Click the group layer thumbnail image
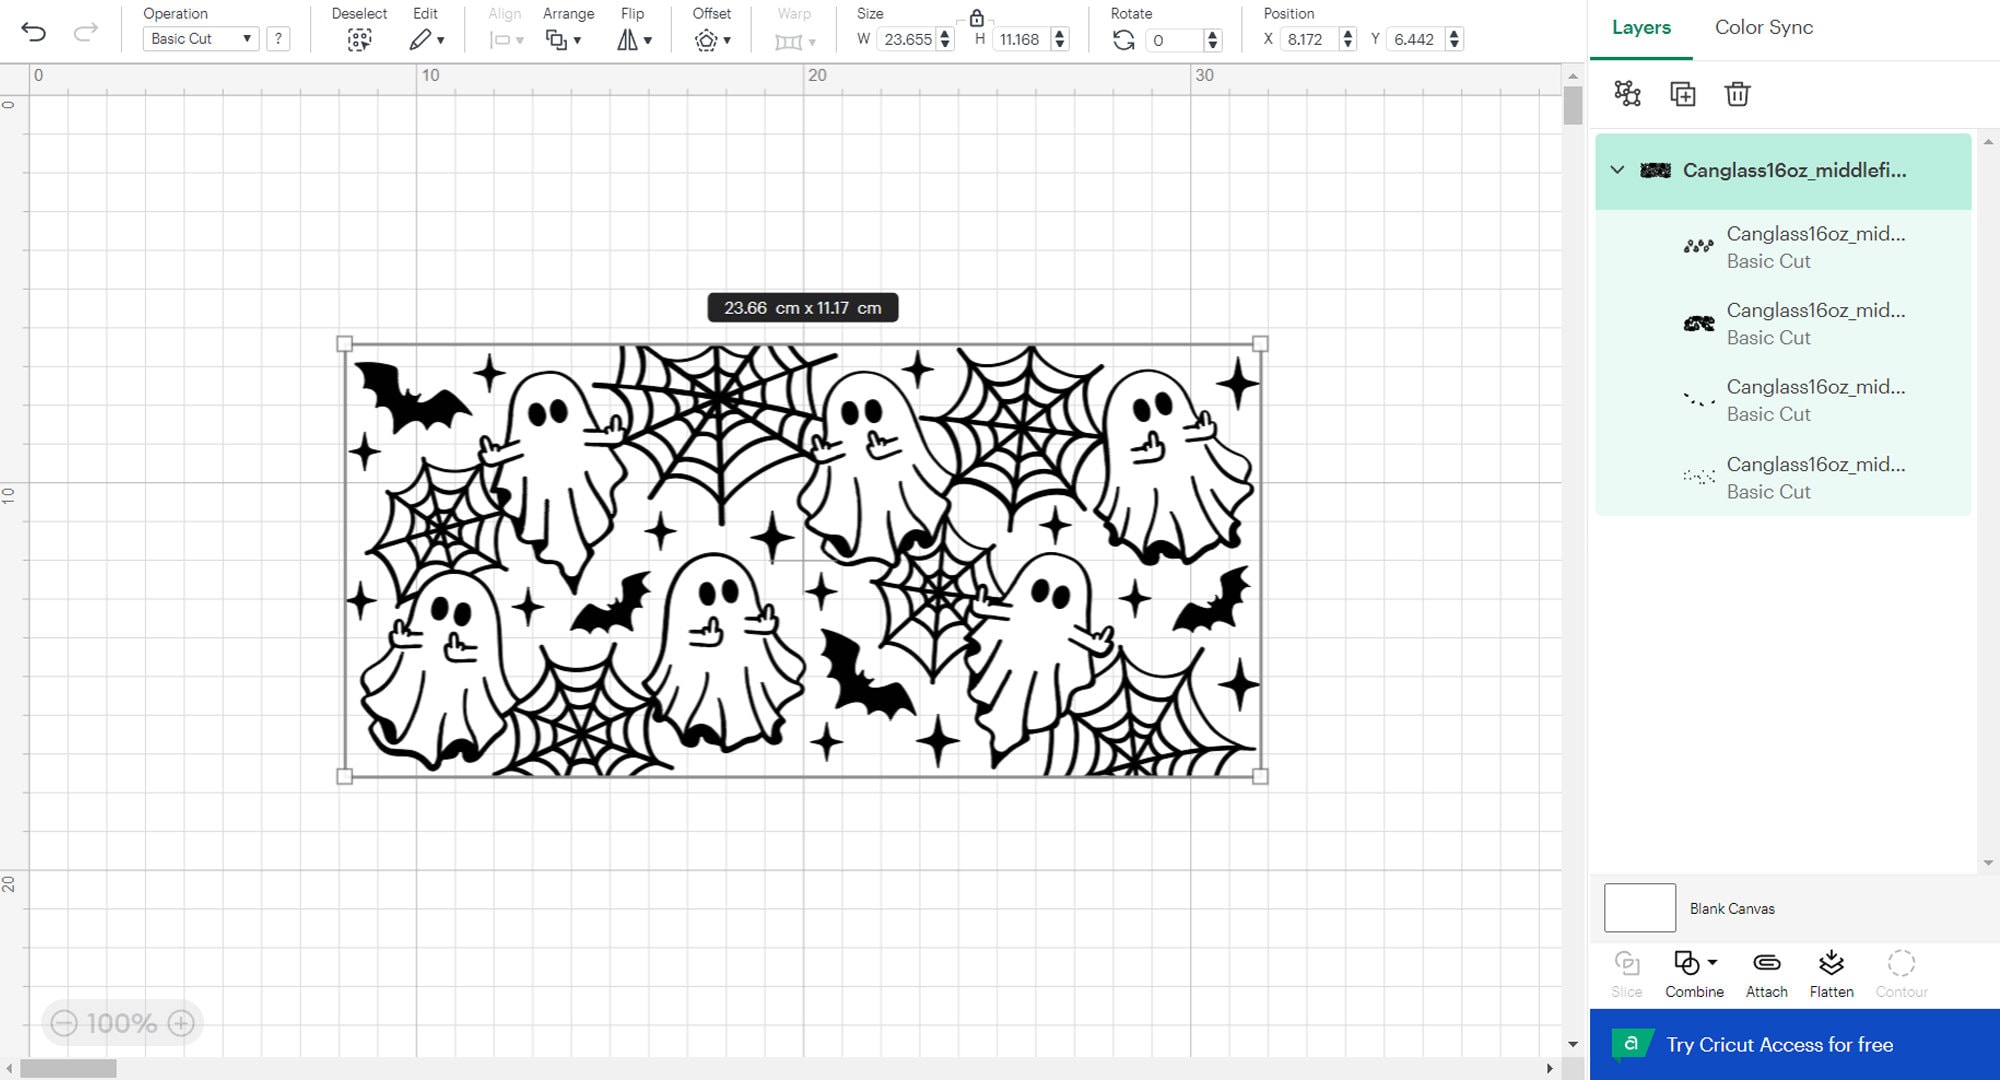 (1655, 170)
